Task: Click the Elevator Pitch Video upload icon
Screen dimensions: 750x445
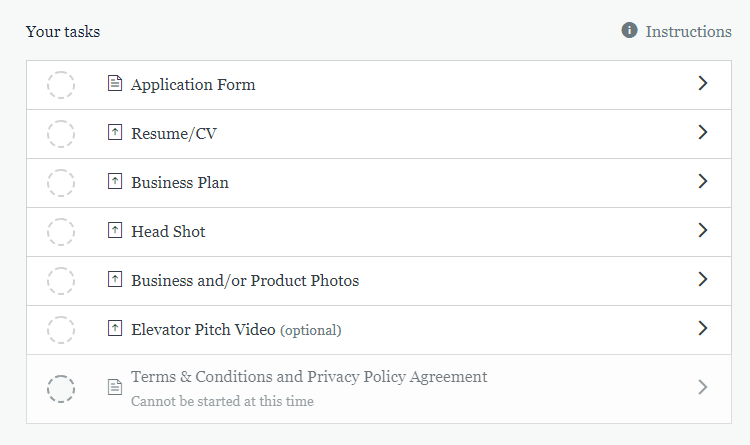Action: point(115,328)
